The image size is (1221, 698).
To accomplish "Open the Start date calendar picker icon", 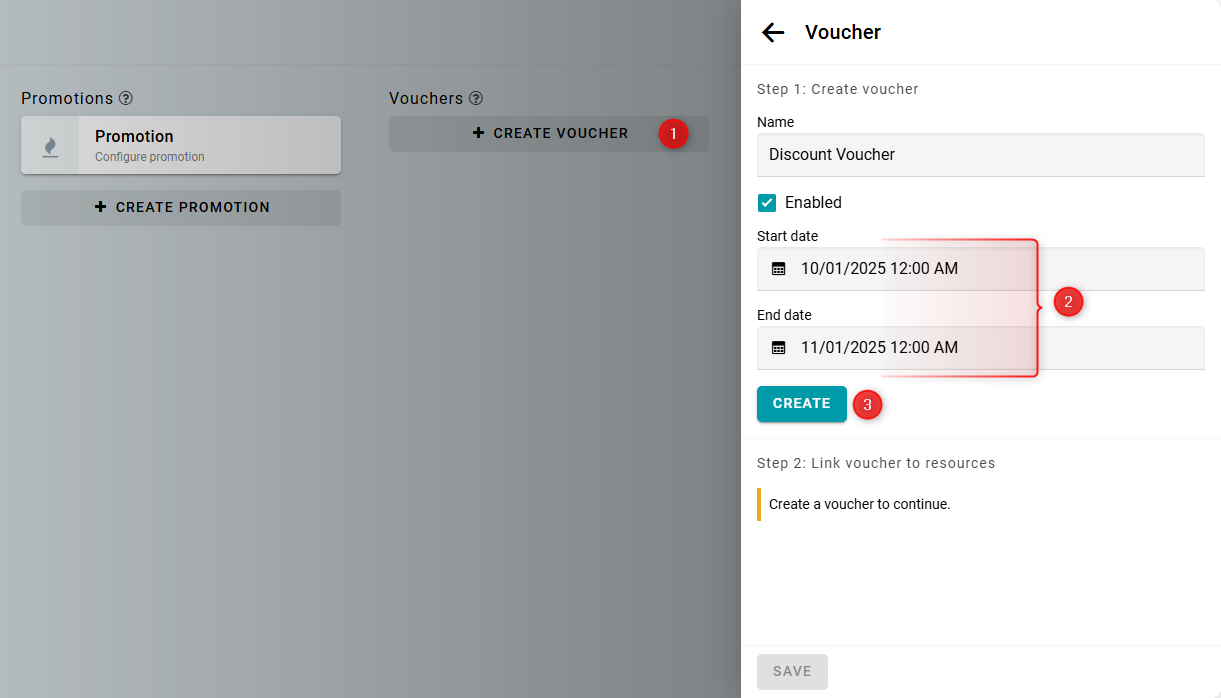I will coord(779,269).
